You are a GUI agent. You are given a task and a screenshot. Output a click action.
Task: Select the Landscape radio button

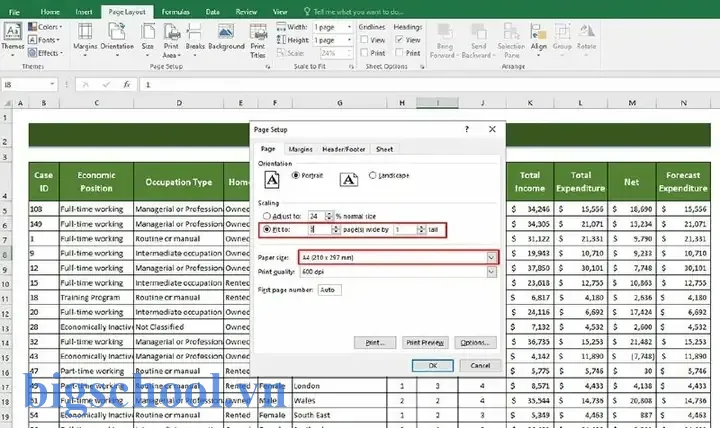tap(372, 175)
